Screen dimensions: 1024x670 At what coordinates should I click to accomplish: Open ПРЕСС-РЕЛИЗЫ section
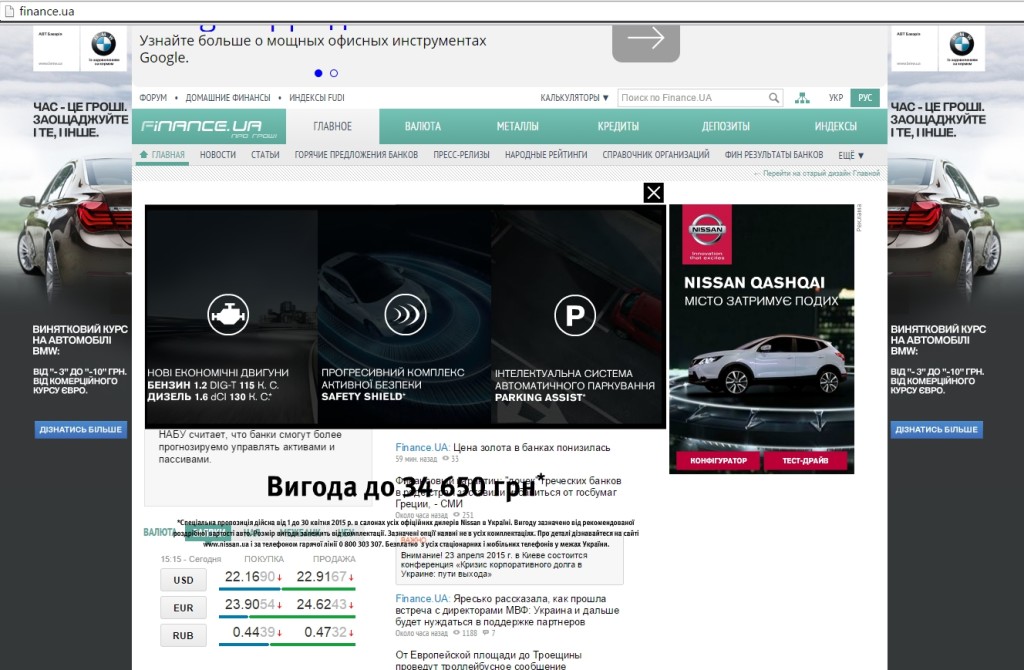(x=461, y=155)
